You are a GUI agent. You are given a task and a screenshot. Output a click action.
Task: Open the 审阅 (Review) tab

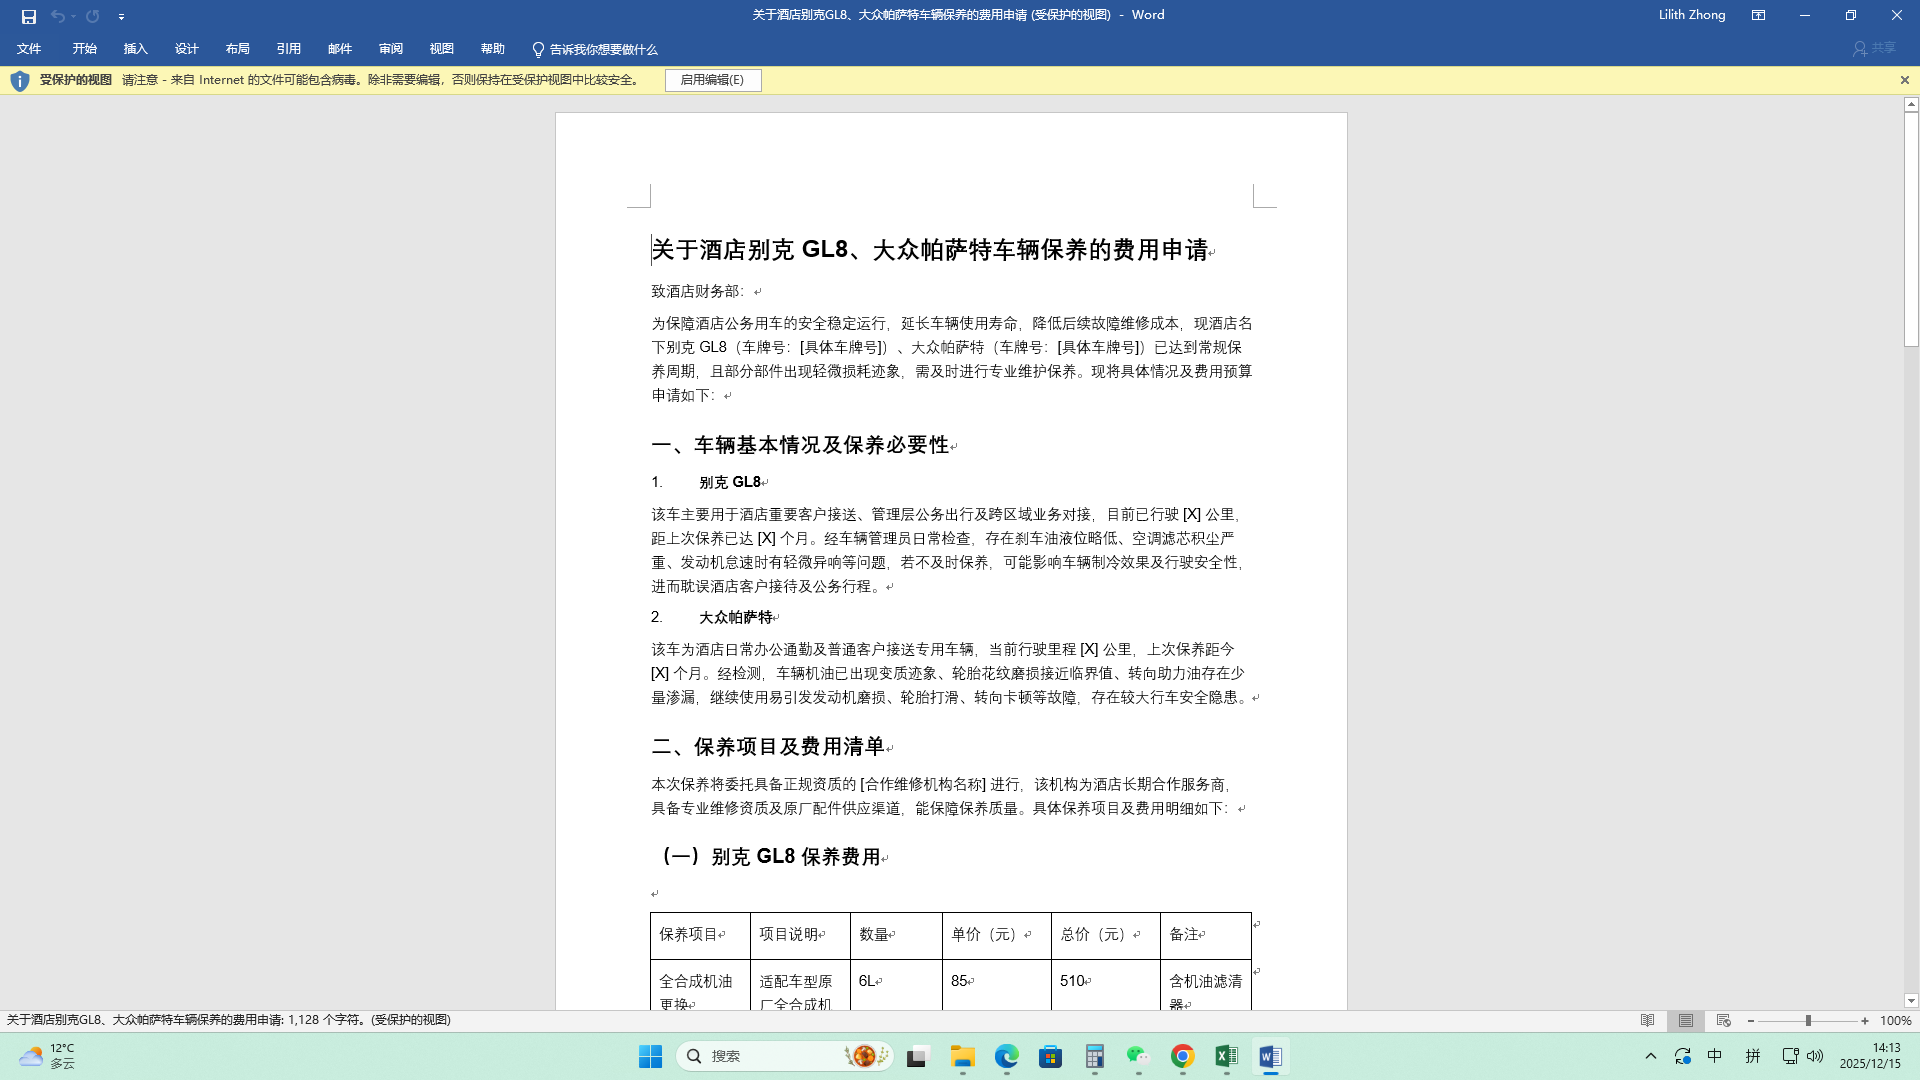[x=390, y=49]
